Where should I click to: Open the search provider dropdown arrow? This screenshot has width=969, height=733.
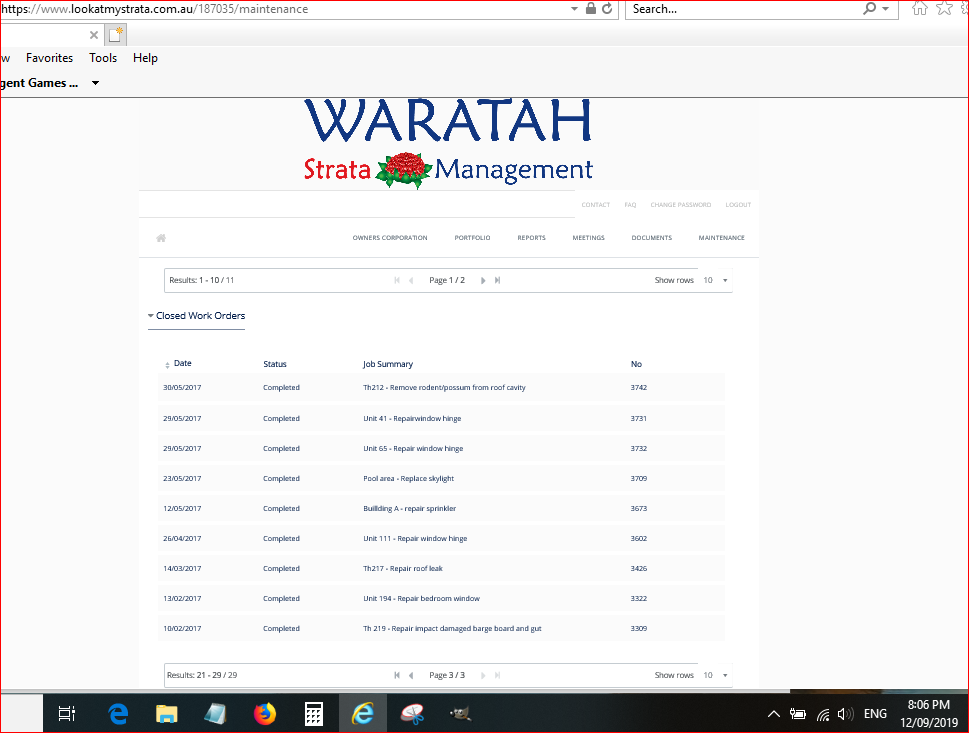[x=886, y=9]
